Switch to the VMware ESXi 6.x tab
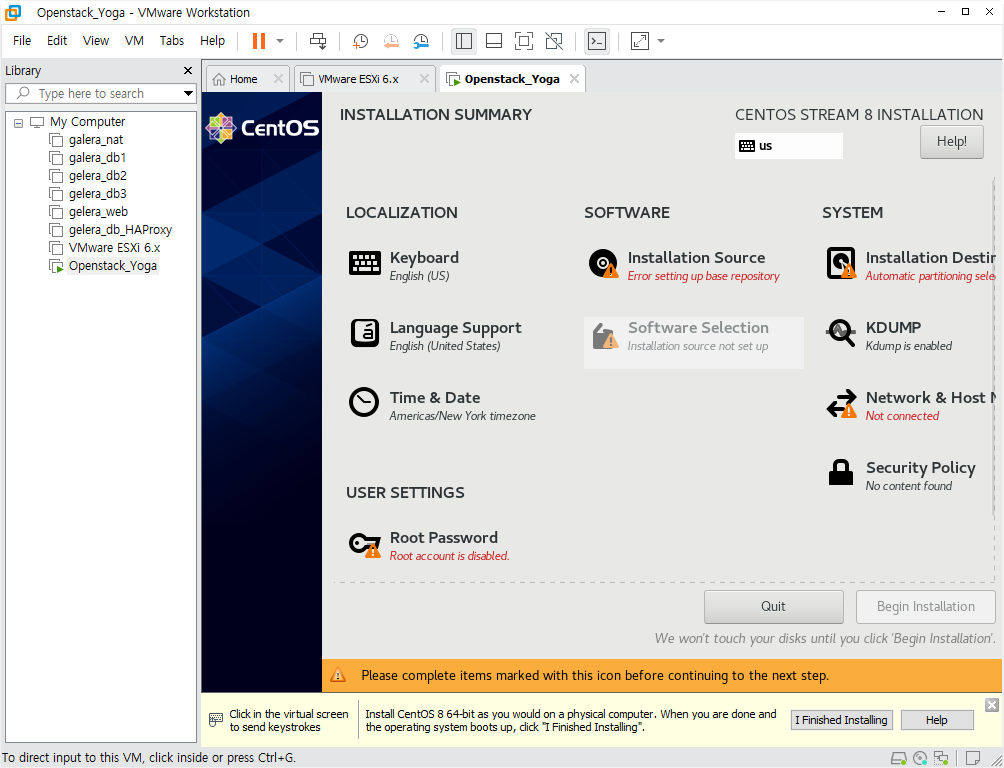Screen dimensions: 1004x768 (x=358, y=79)
